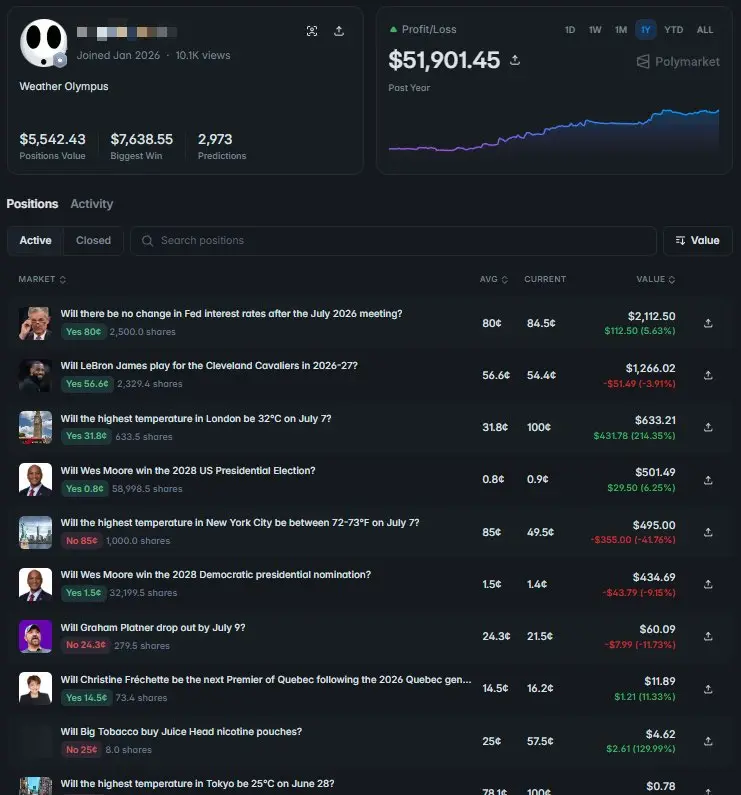Open the London Big Ben market thumbnail
This screenshot has width=741, height=795.
pos(36,427)
